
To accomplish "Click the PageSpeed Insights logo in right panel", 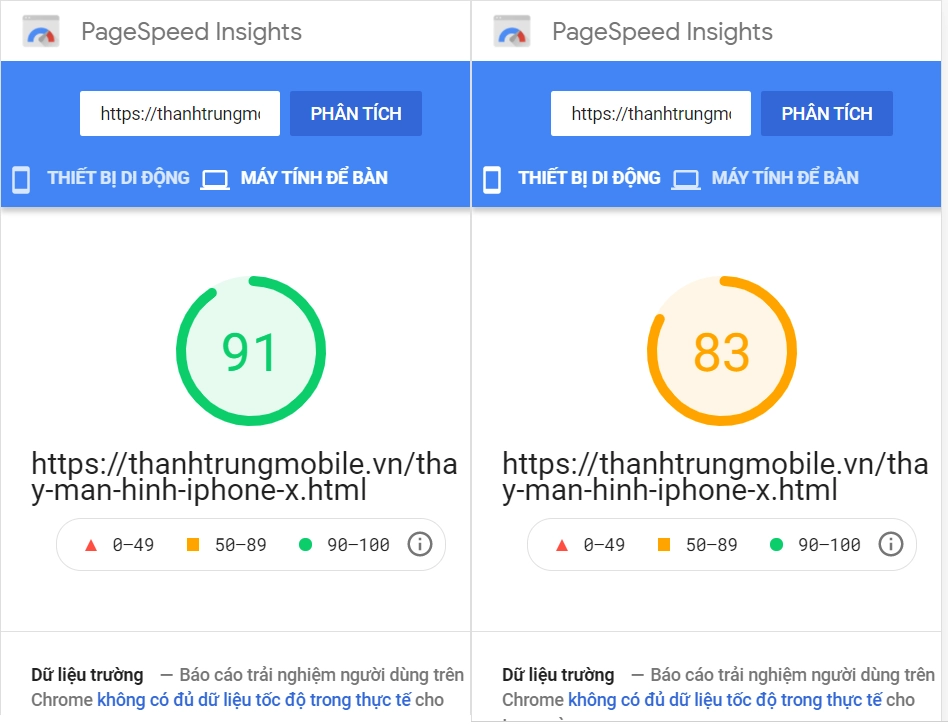I will pos(512,32).
